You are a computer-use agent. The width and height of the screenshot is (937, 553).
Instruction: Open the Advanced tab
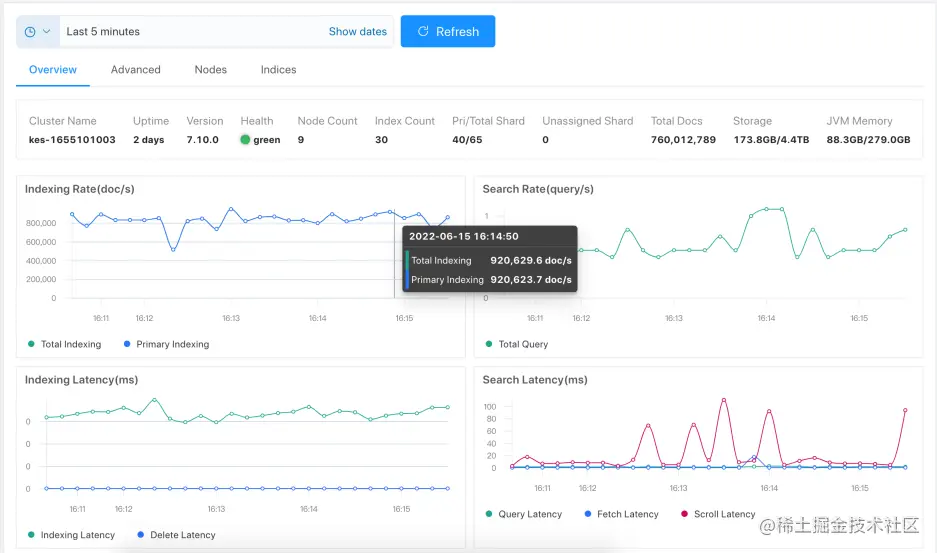tap(136, 70)
